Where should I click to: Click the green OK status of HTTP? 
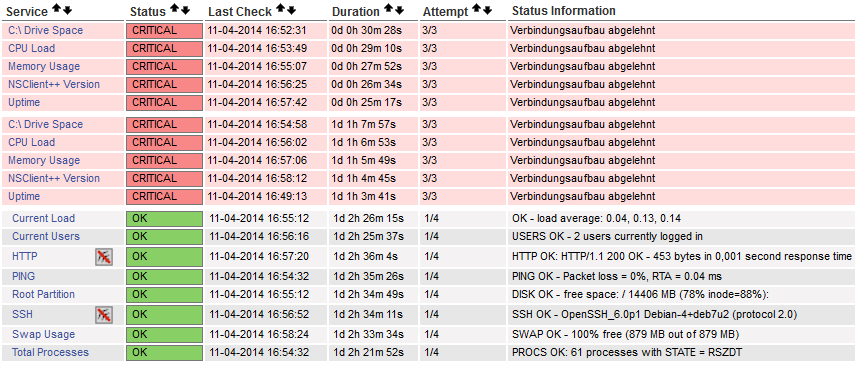164,256
